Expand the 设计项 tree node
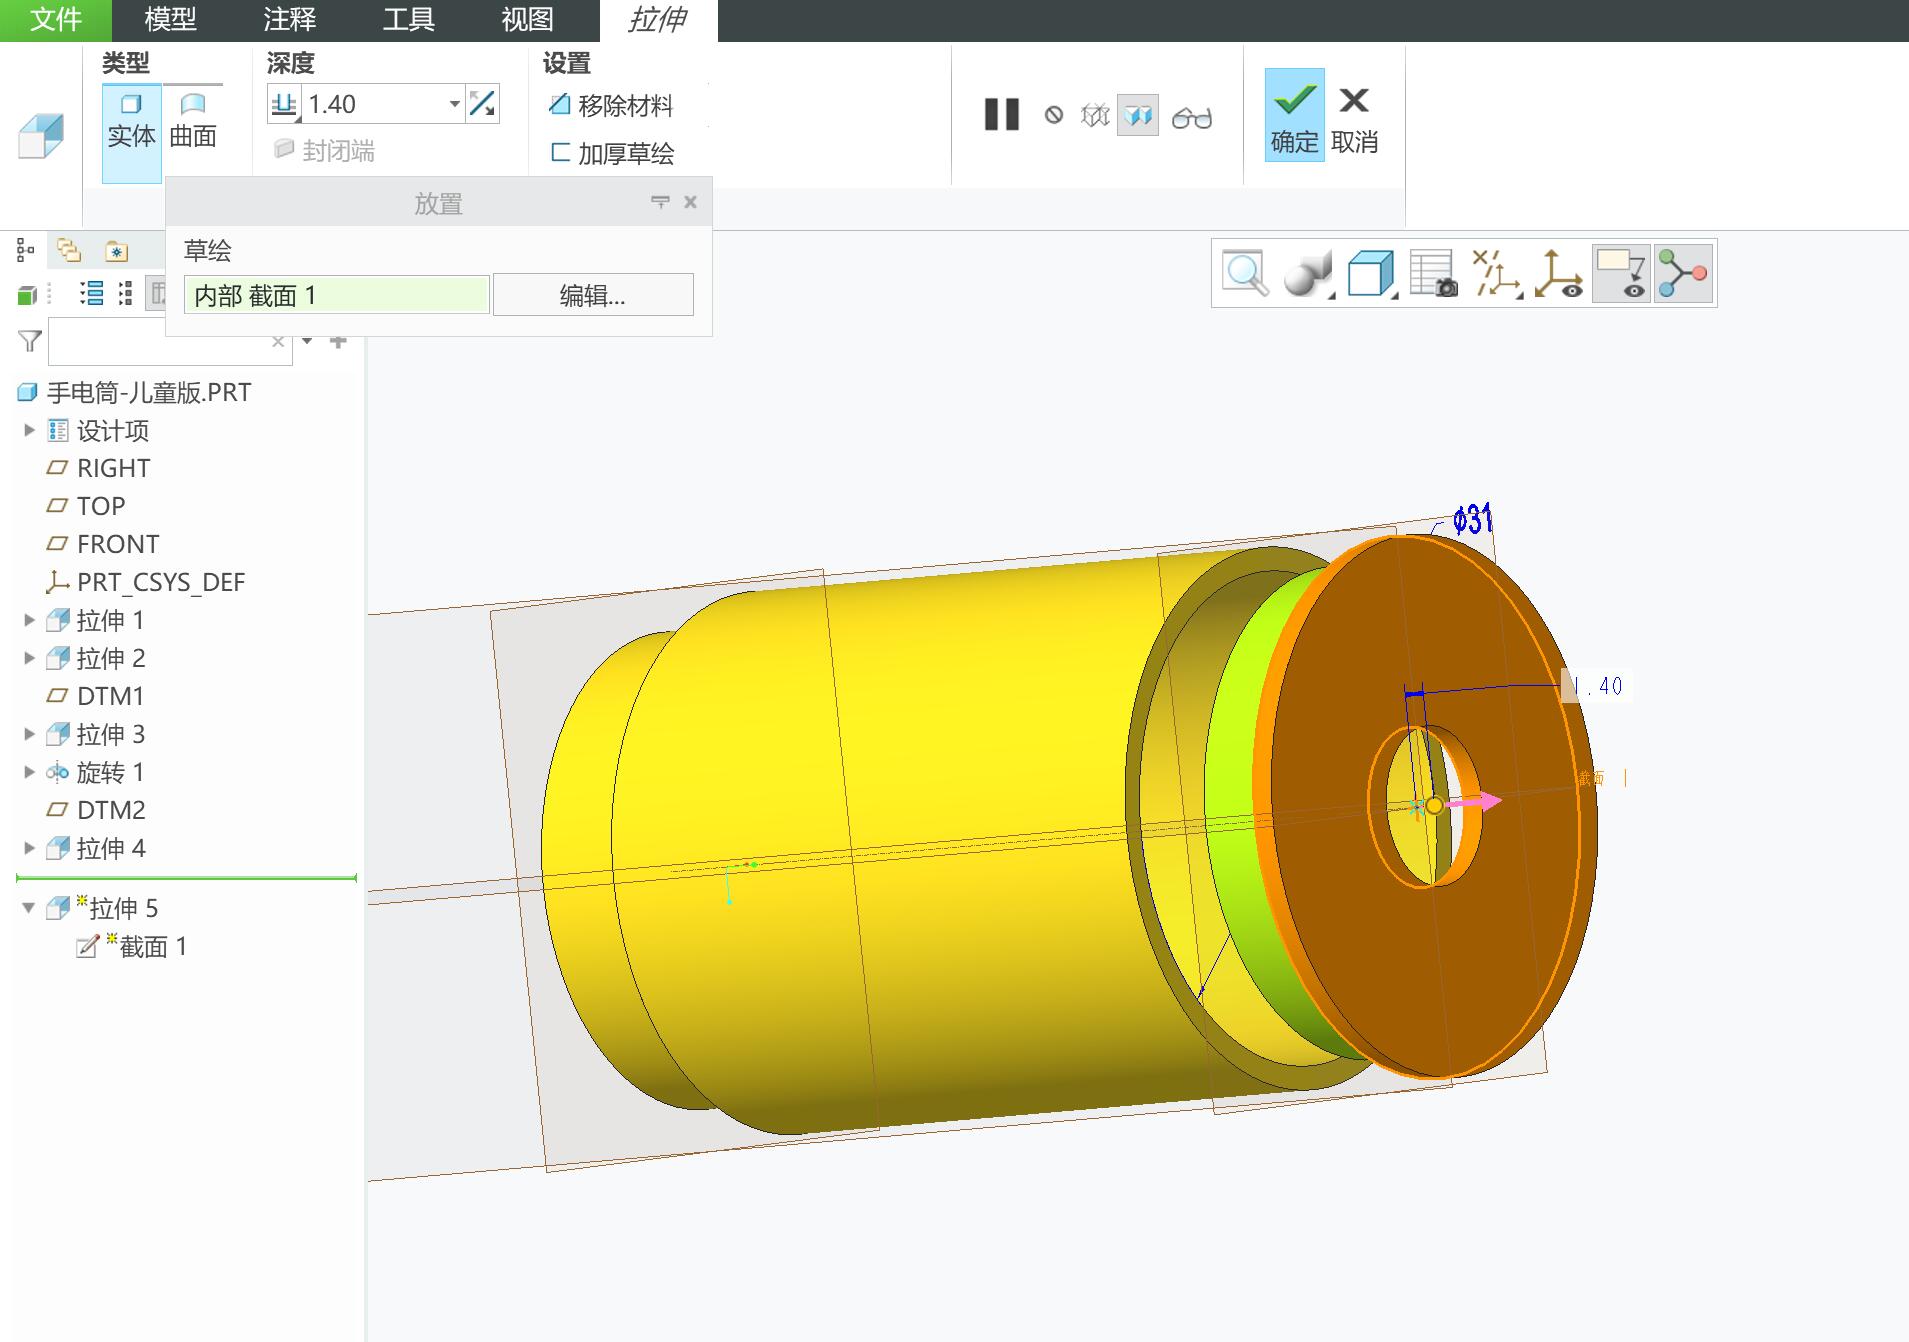This screenshot has width=1909, height=1342. [x=29, y=430]
